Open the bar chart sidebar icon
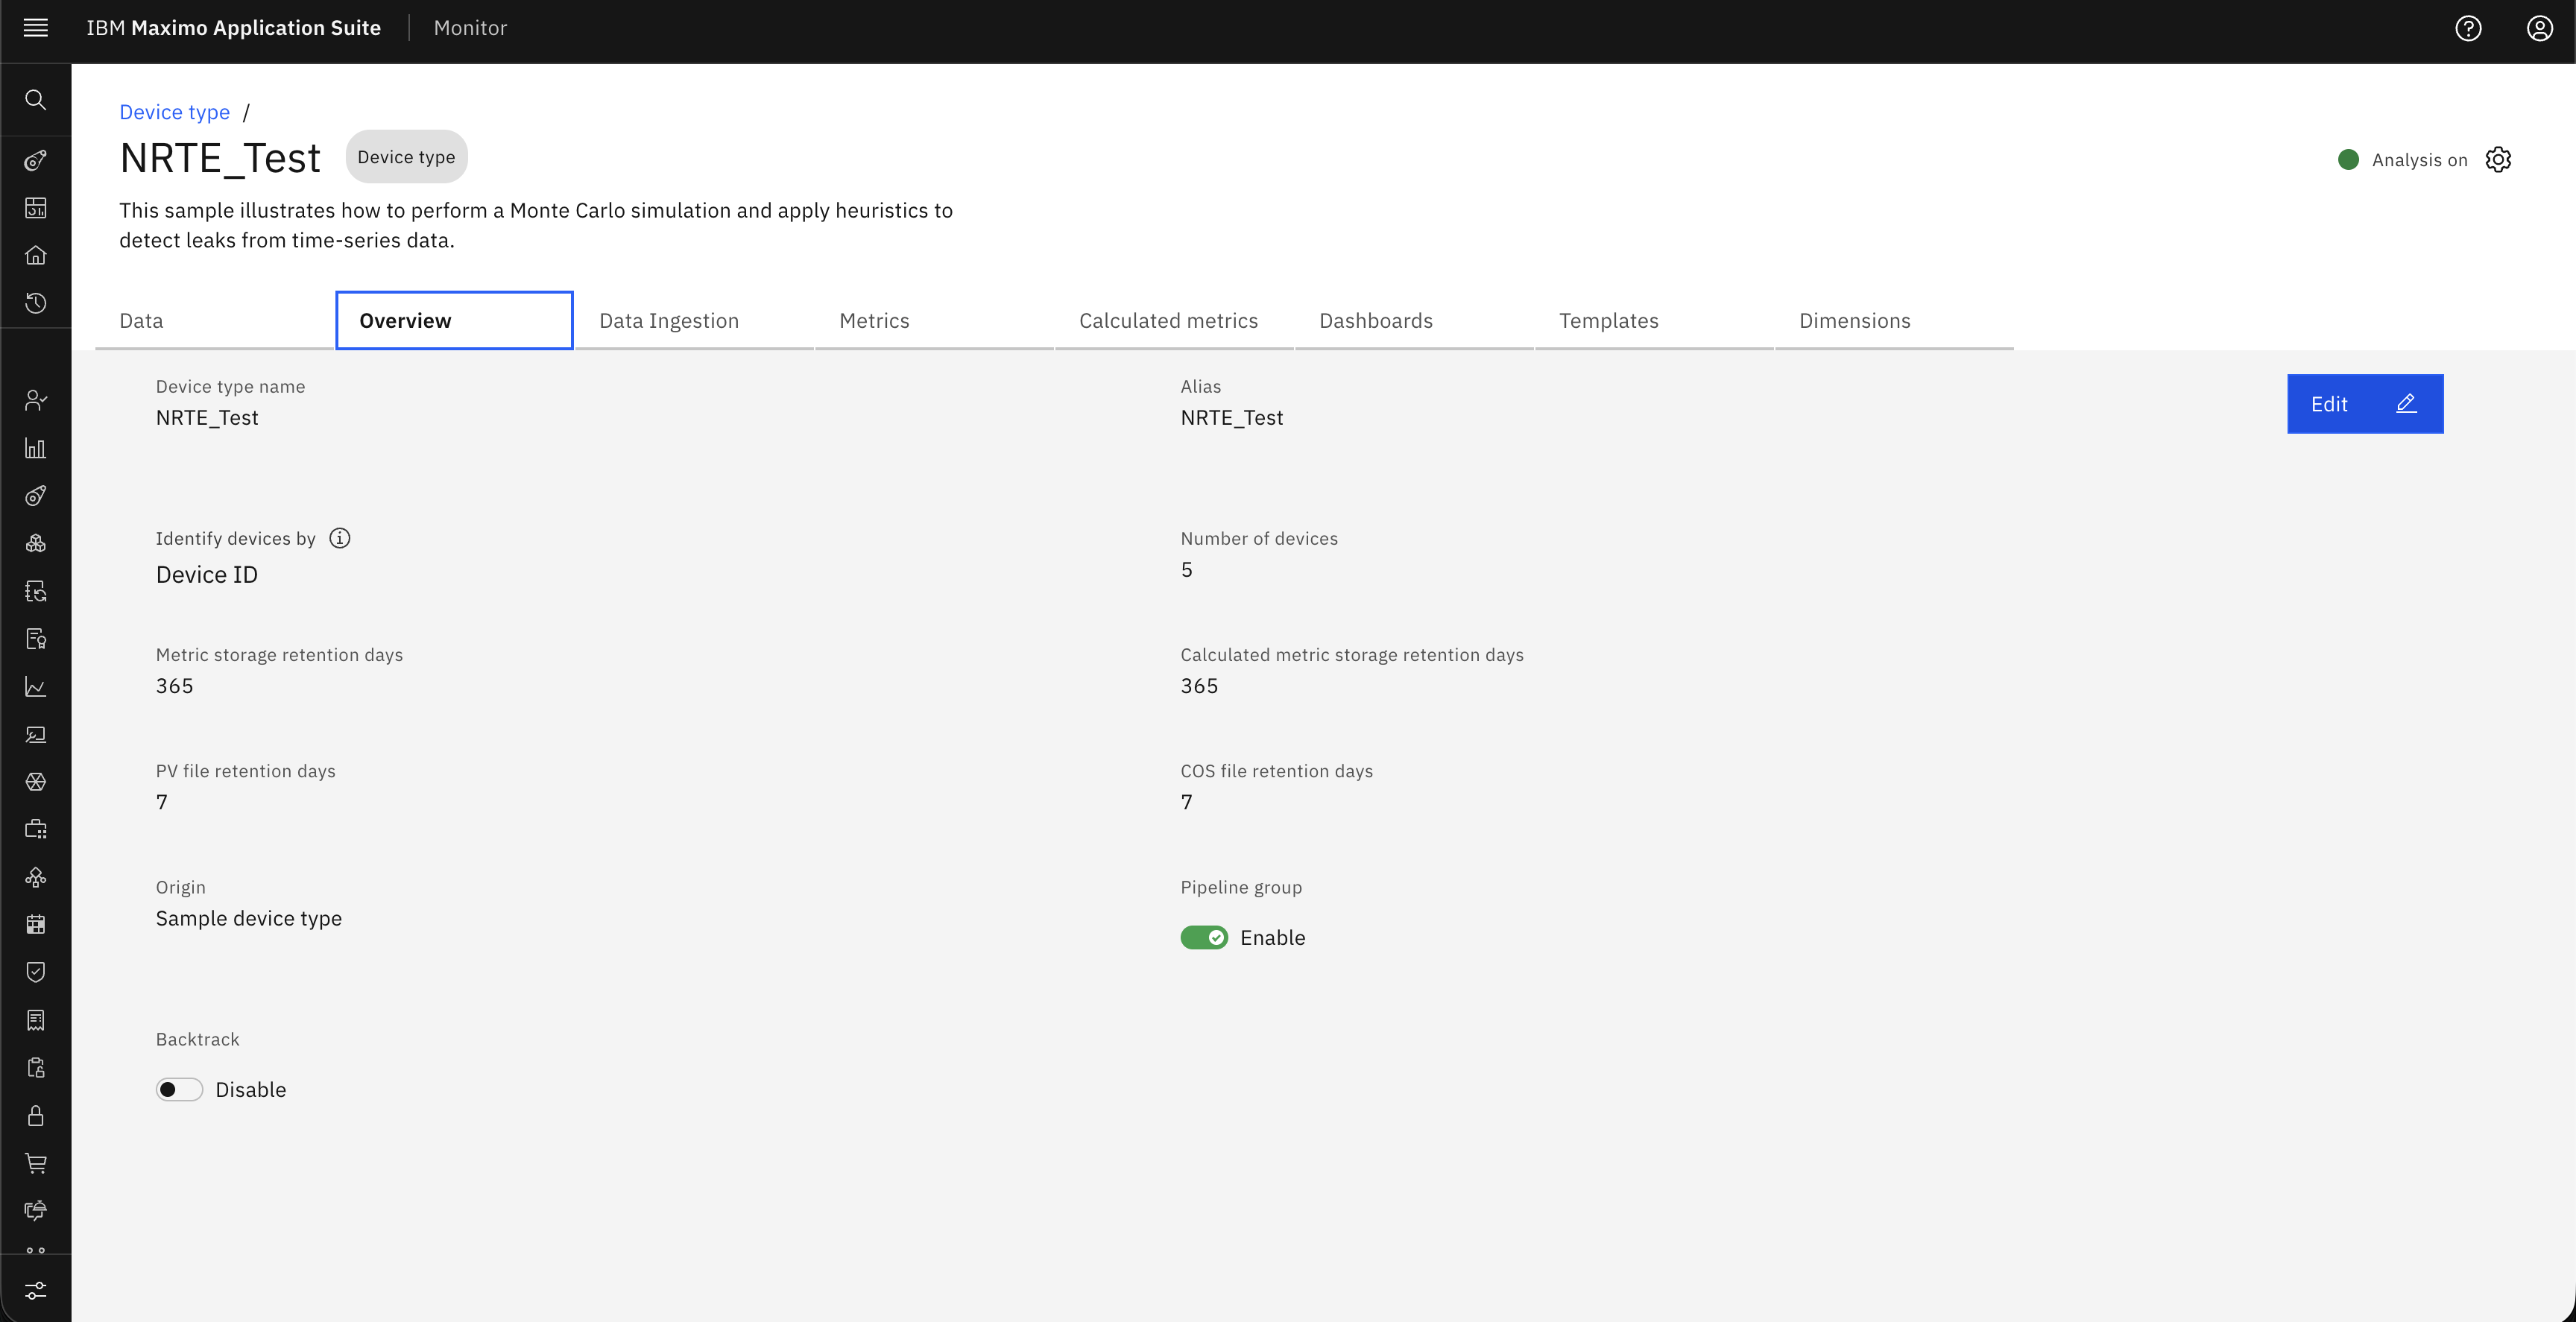The width and height of the screenshot is (2576, 1322). 35,448
